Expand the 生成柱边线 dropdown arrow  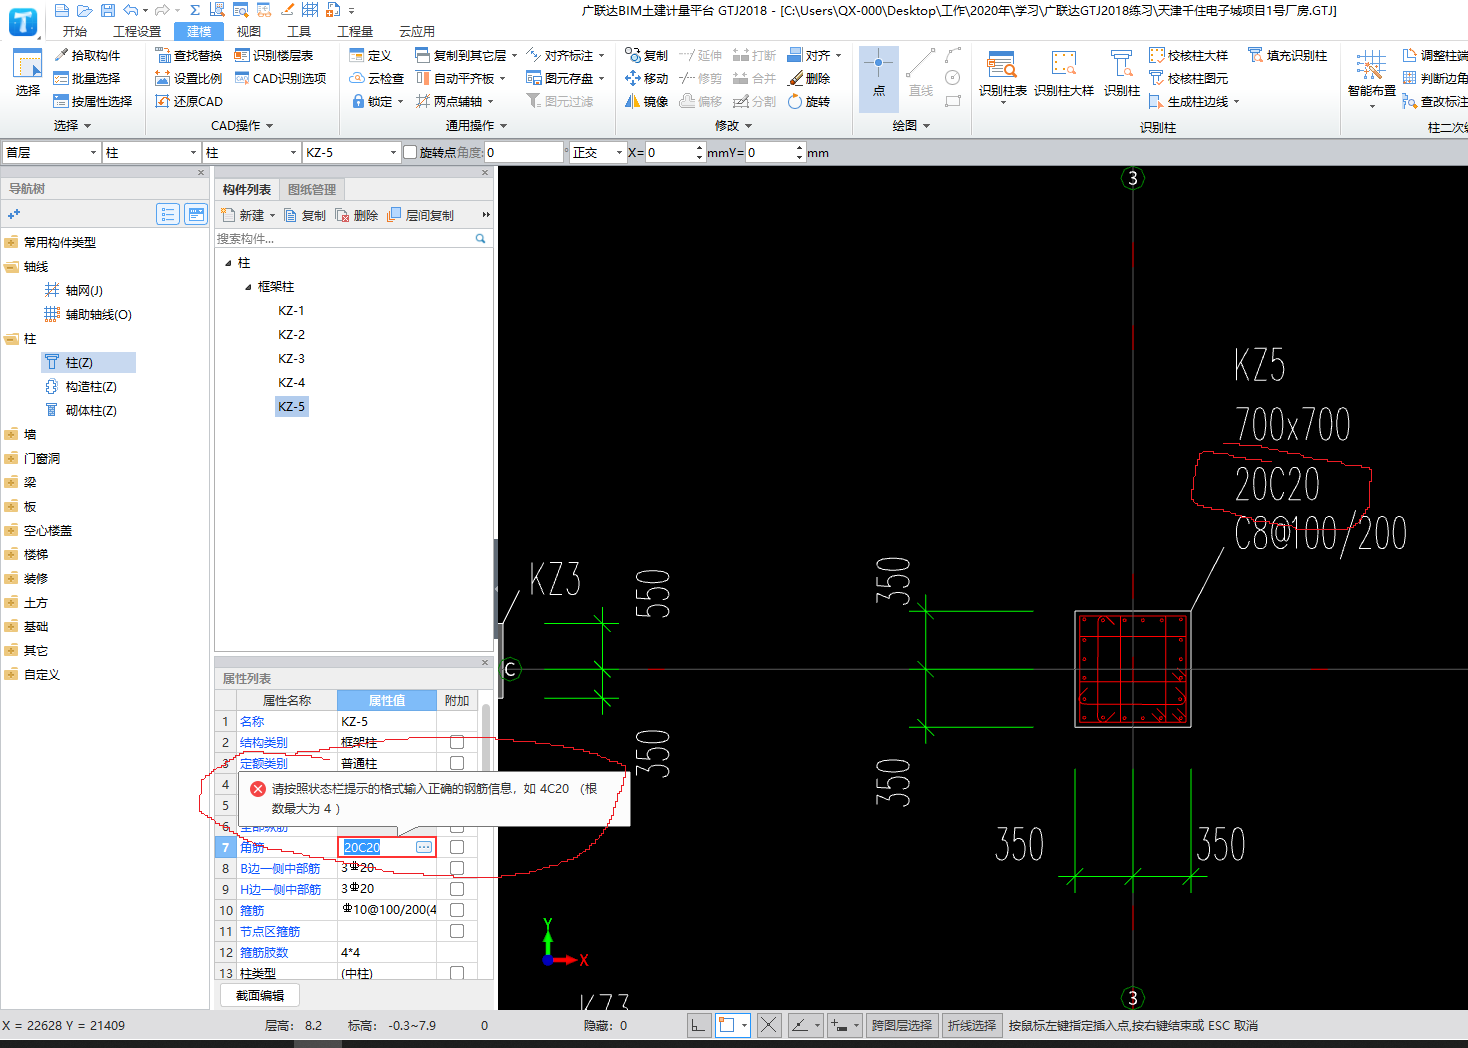click(1236, 101)
